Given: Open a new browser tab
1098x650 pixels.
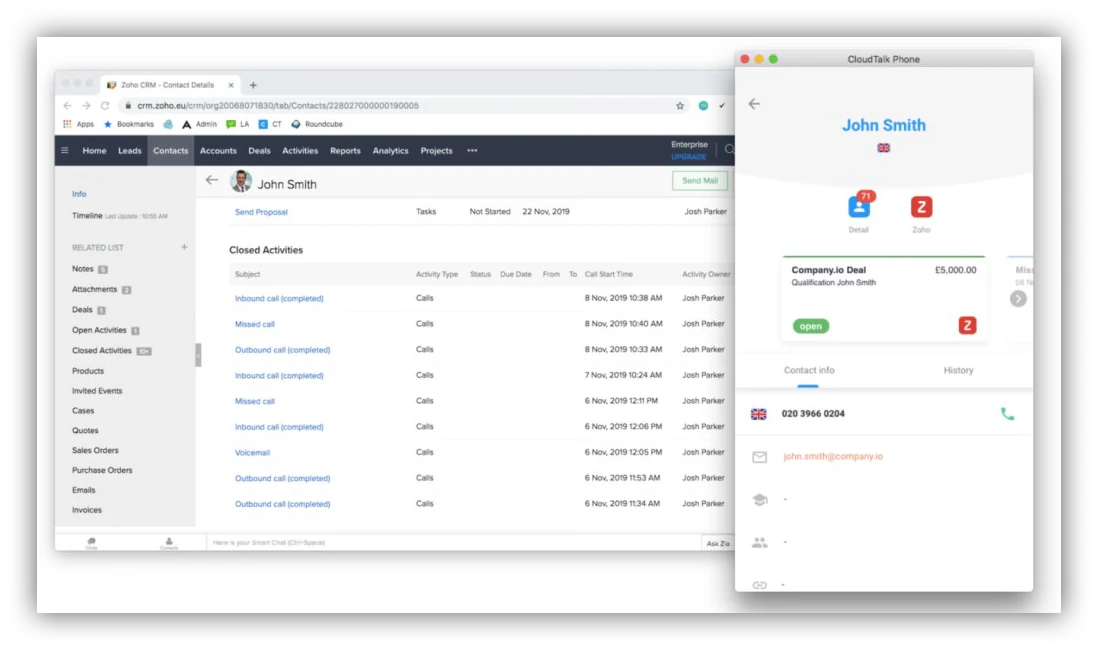Looking at the screenshot, I should point(253,85).
